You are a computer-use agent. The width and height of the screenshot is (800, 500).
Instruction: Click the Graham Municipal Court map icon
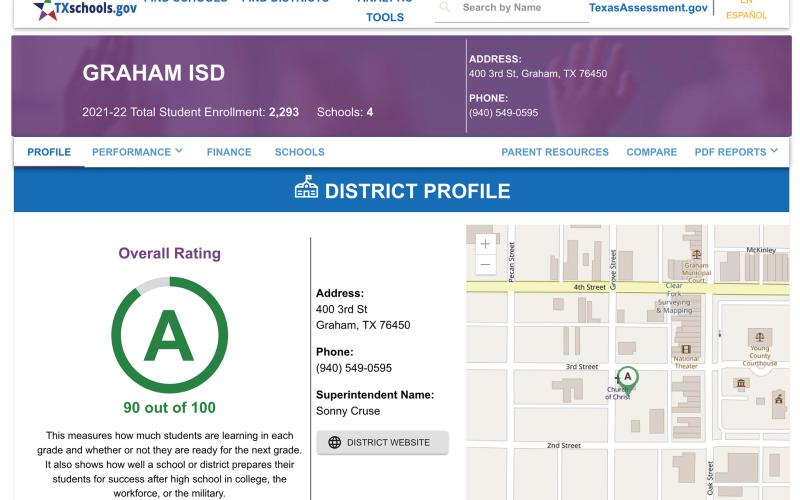click(696, 254)
